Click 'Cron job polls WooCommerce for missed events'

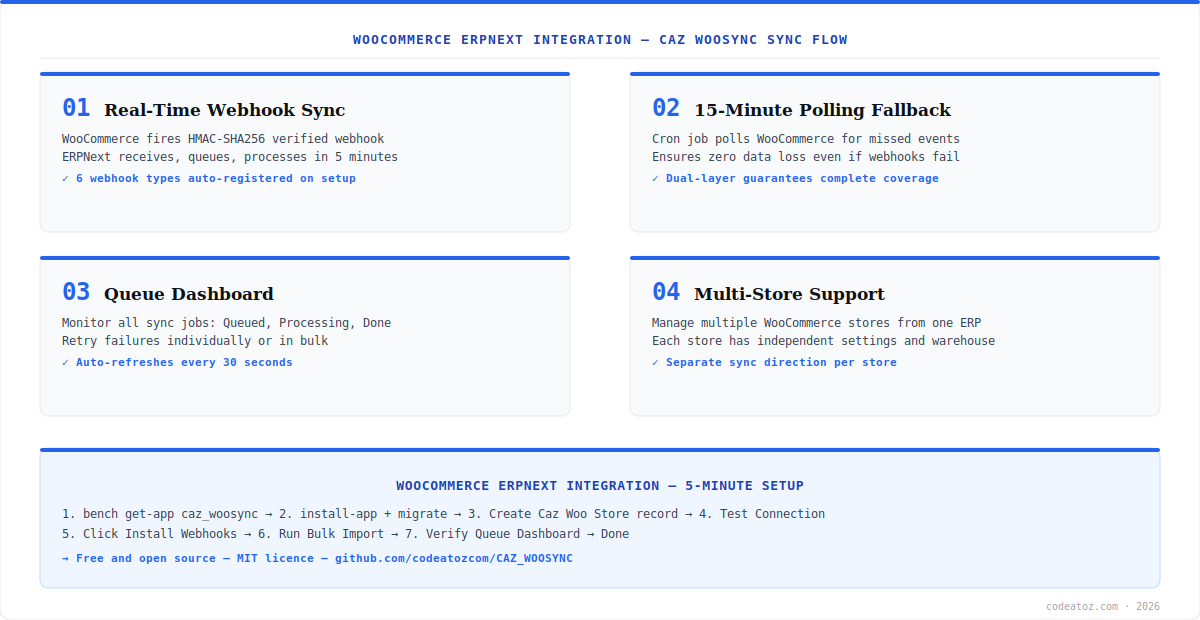pos(806,139)
